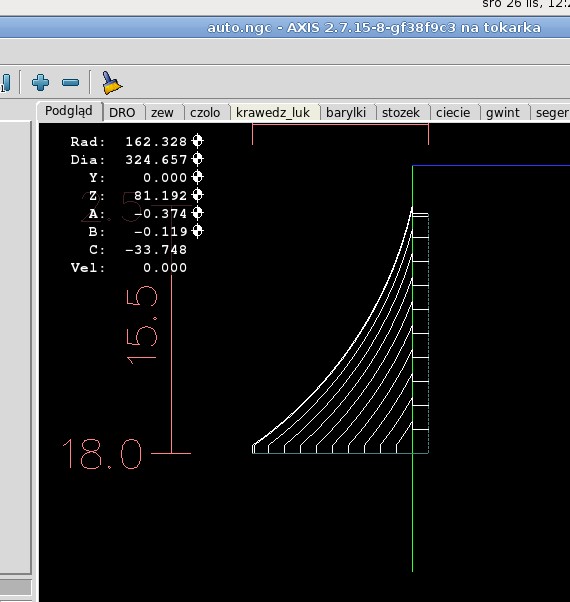Switch to the krawedz_luk tab

(x=273, y=112)
